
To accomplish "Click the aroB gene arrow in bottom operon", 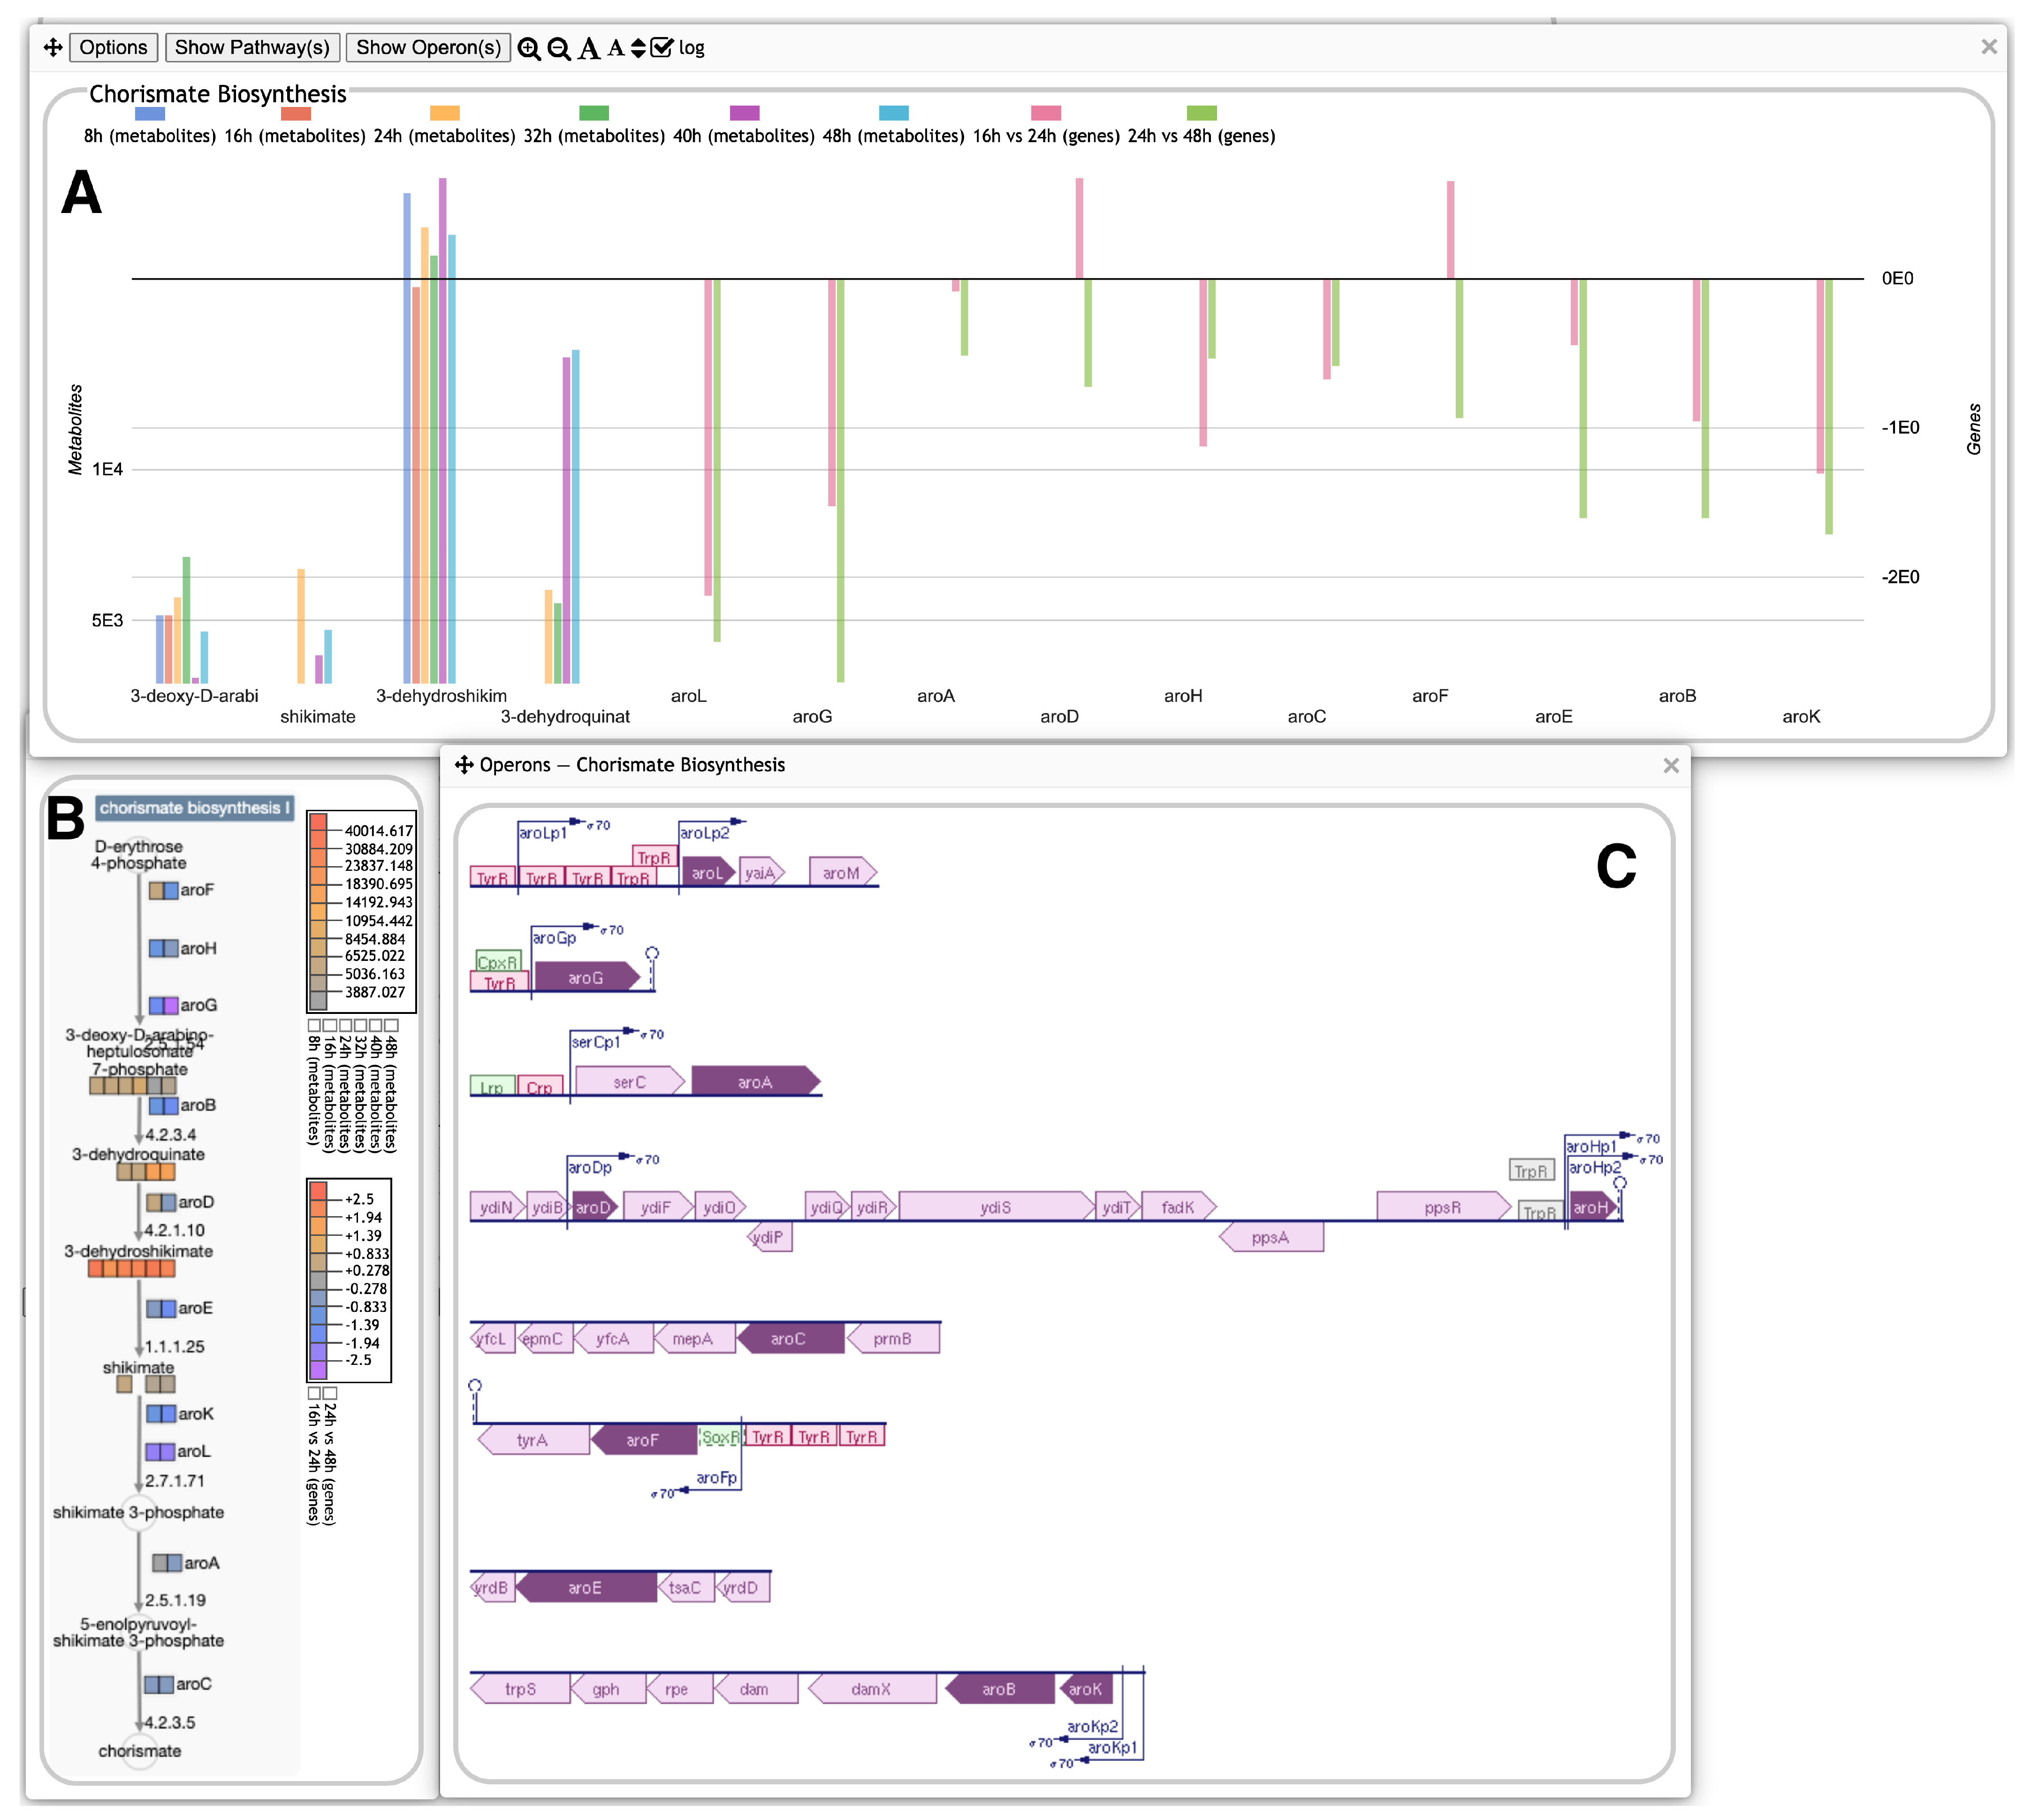I will (998, 1689).
